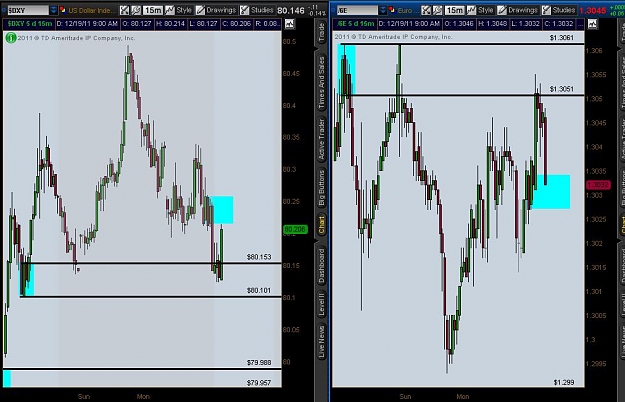Open the Active Trader sidebar tab
This screenshot has width=625, height=402.
(x=321, y=139)
